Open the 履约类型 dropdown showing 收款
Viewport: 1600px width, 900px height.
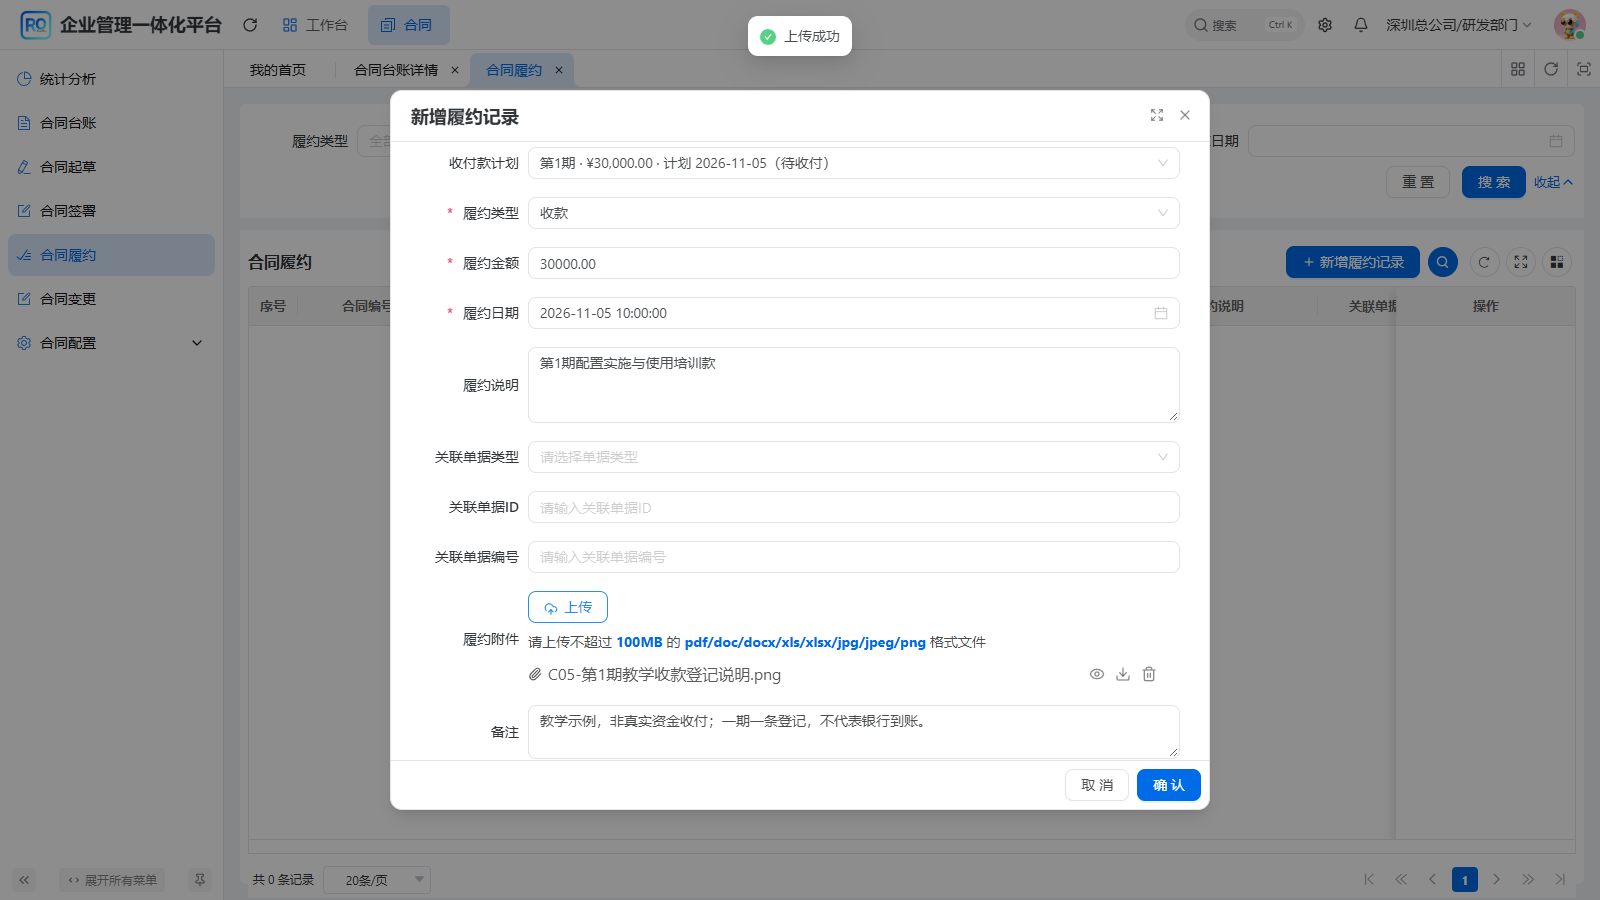point(853,213)
